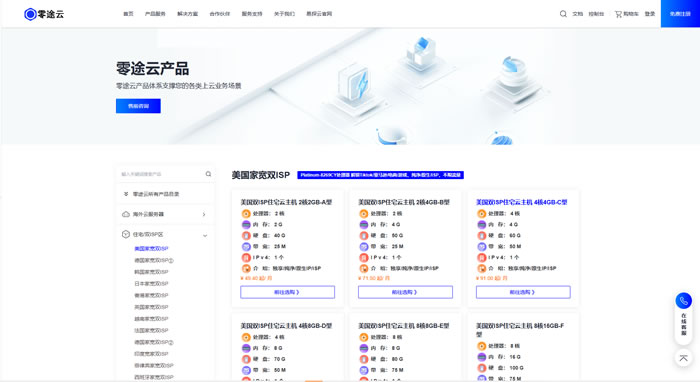
Task: Click the processor icon in the 4核8GB-D型 card
Action: (246, 337)
